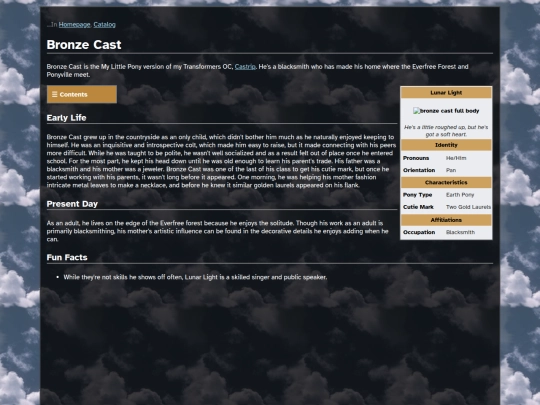This screenshot has width=540, height=405.
Task: Expand the Contents table toggle
Action: pos(82,94)
